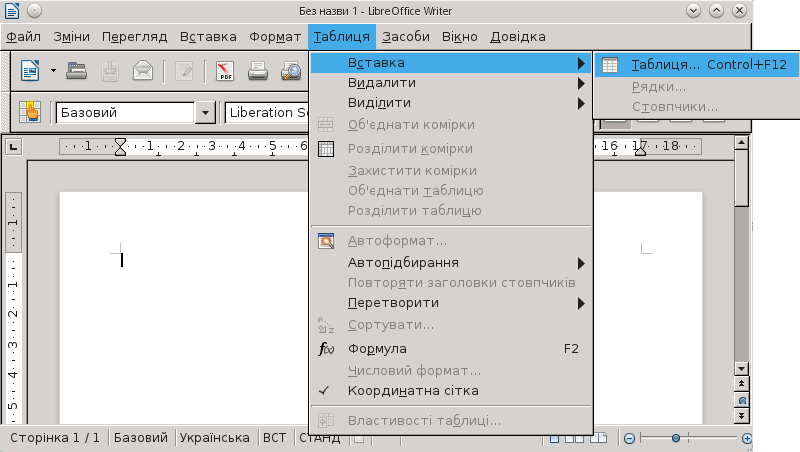800x452 pixels.
Task: Click Базовий page style in status bar
Action: coord(140,438)
